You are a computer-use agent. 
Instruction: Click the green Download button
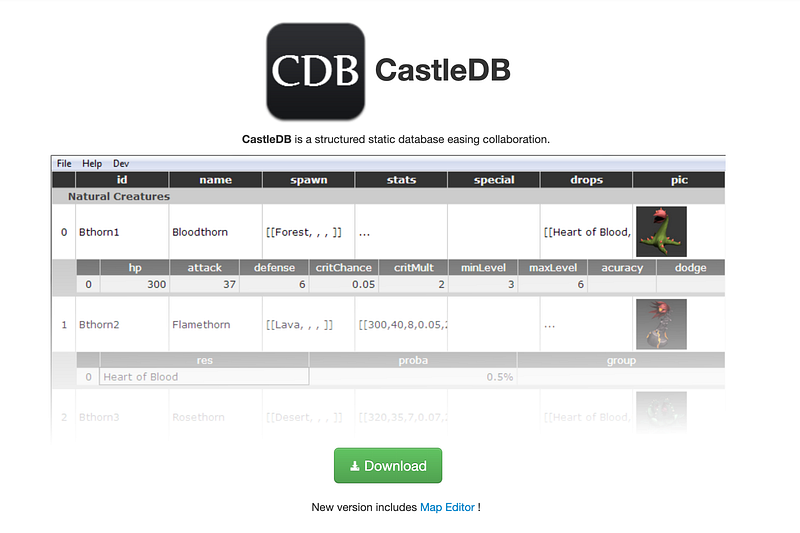[388, 466]
